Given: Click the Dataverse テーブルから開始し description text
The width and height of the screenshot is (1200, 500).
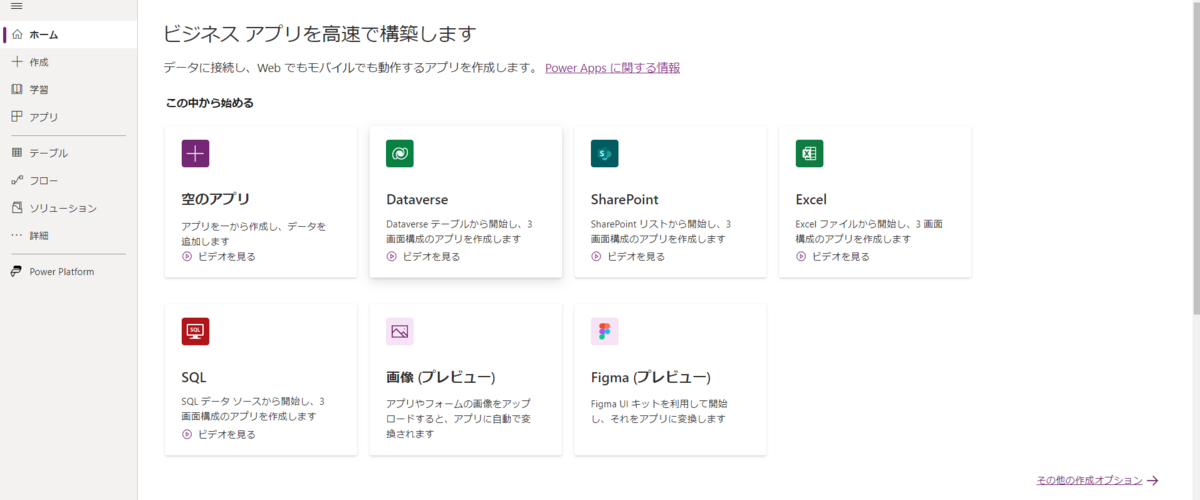Looking at the screenshot, I should (459, 232).
